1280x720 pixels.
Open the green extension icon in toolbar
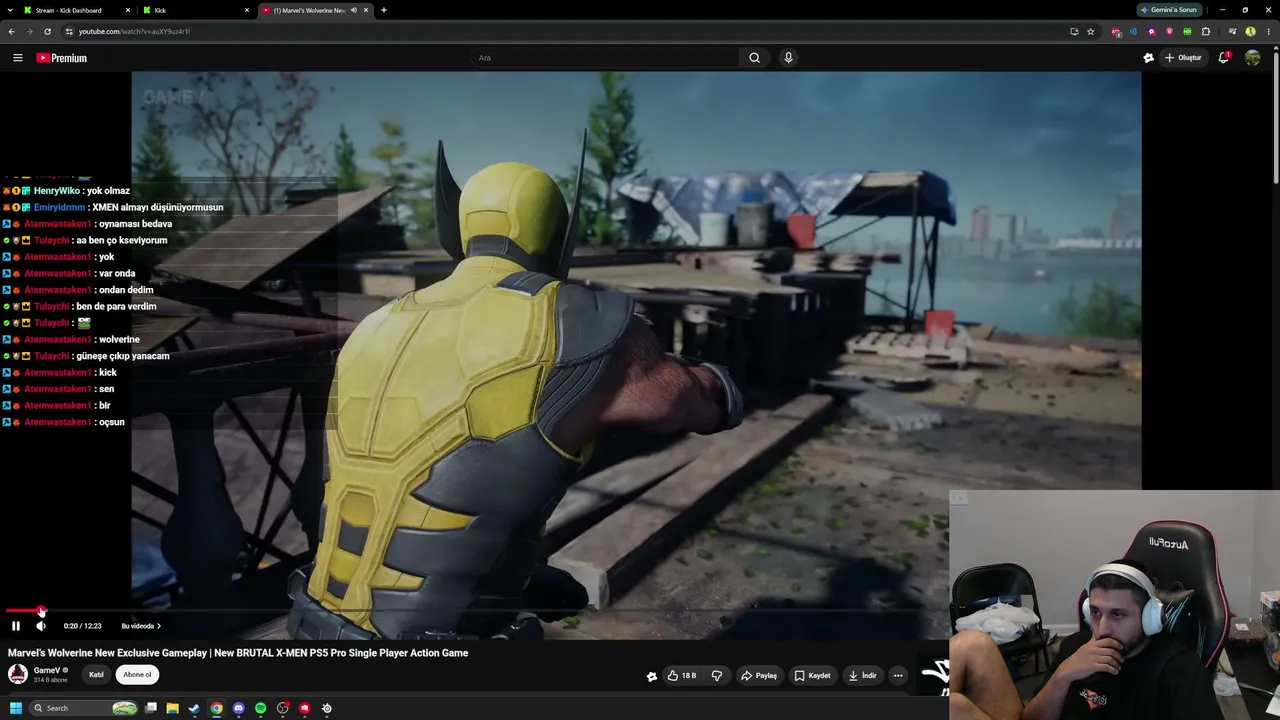coord(1187,31)
